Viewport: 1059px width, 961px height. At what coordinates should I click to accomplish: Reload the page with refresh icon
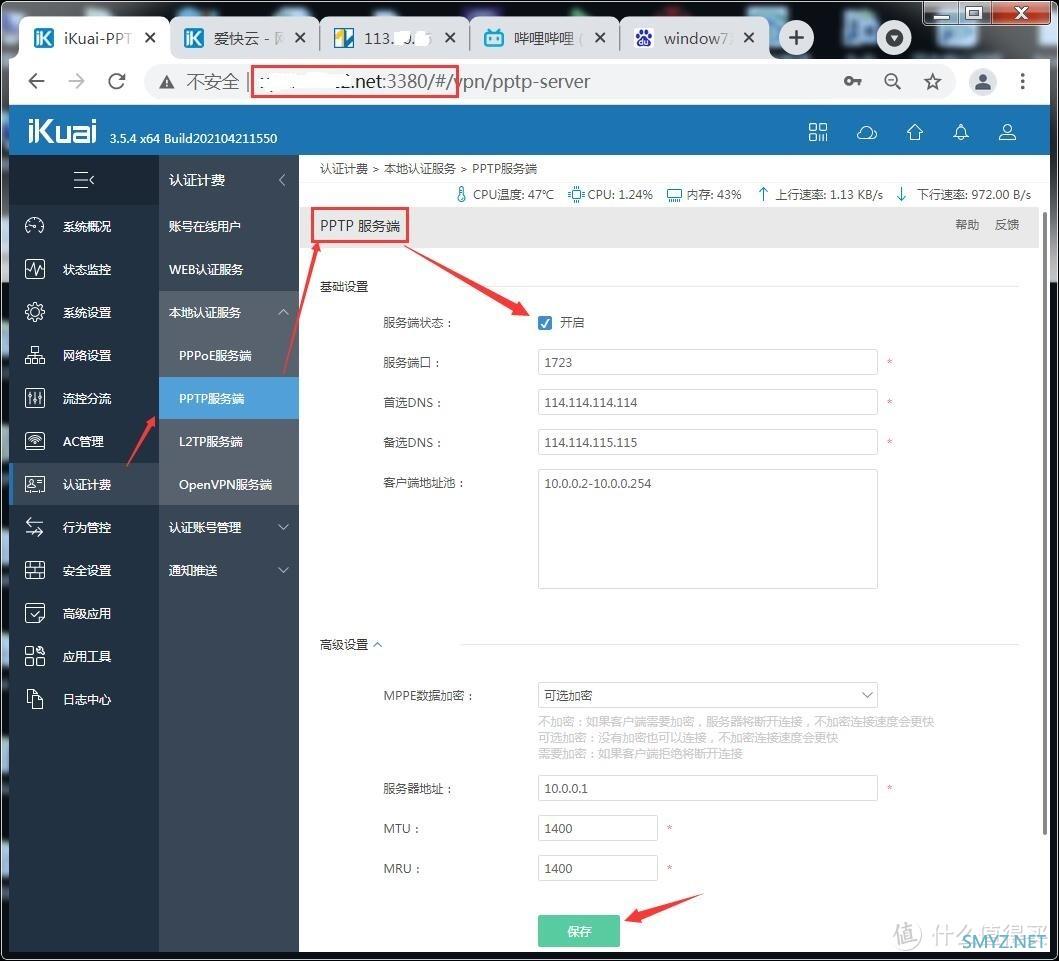117,82
